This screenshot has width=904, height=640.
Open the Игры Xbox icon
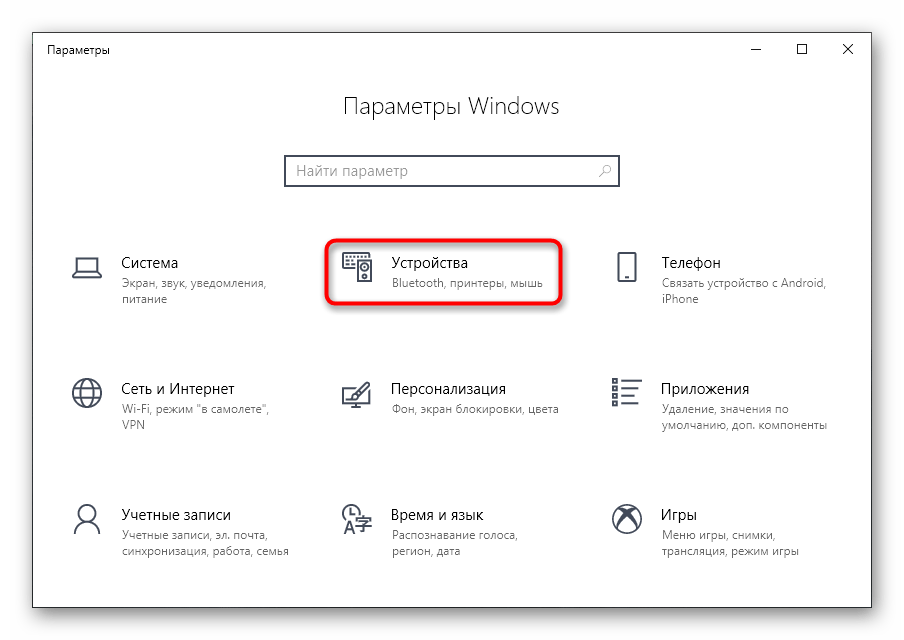click(627, 519)
